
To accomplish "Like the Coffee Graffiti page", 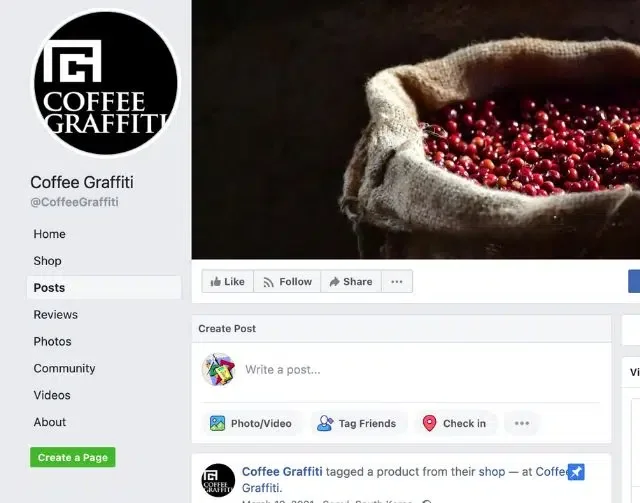I will click(x=227, y=281).
